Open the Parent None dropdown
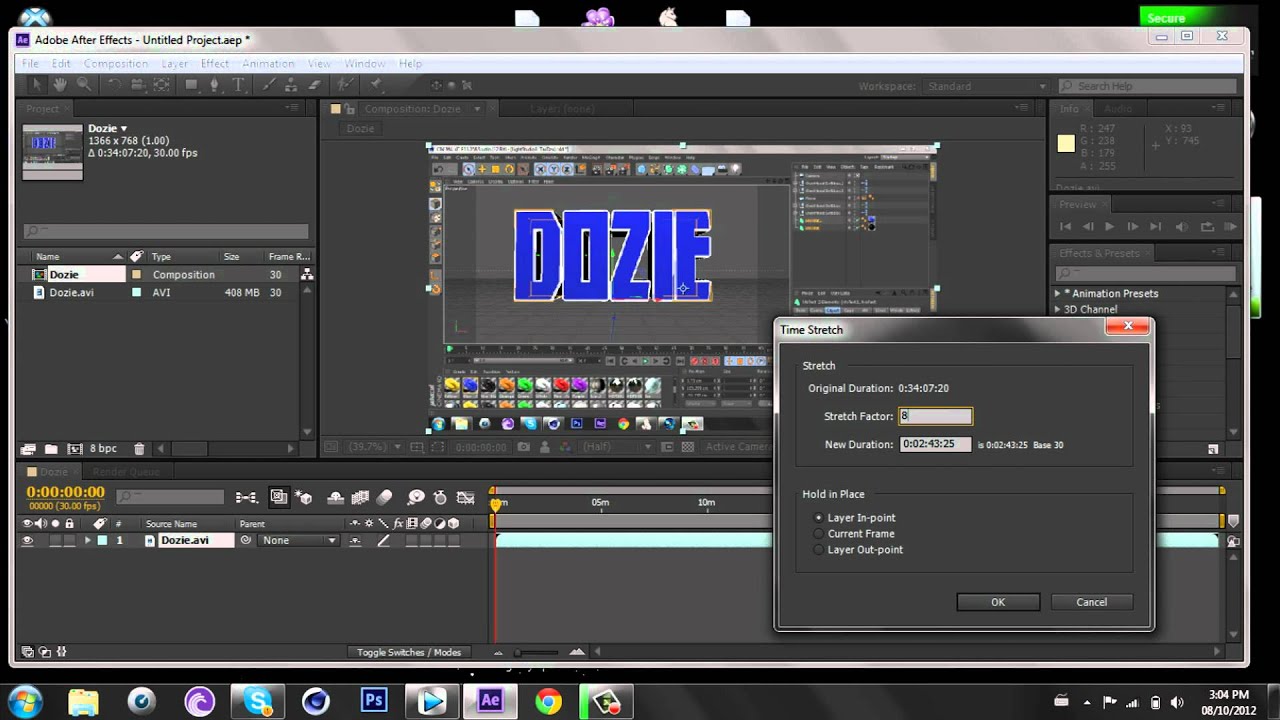The image size is (1280, 720). (x=299, y=541)
